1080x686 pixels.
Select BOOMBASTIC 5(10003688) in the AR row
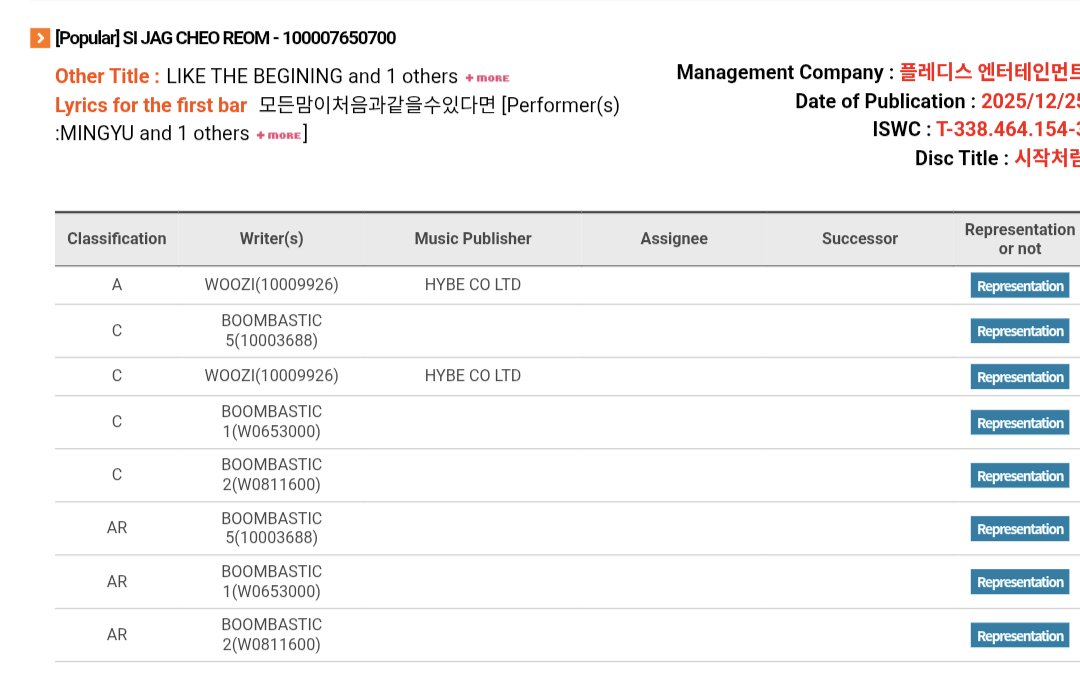pos(271,528)
